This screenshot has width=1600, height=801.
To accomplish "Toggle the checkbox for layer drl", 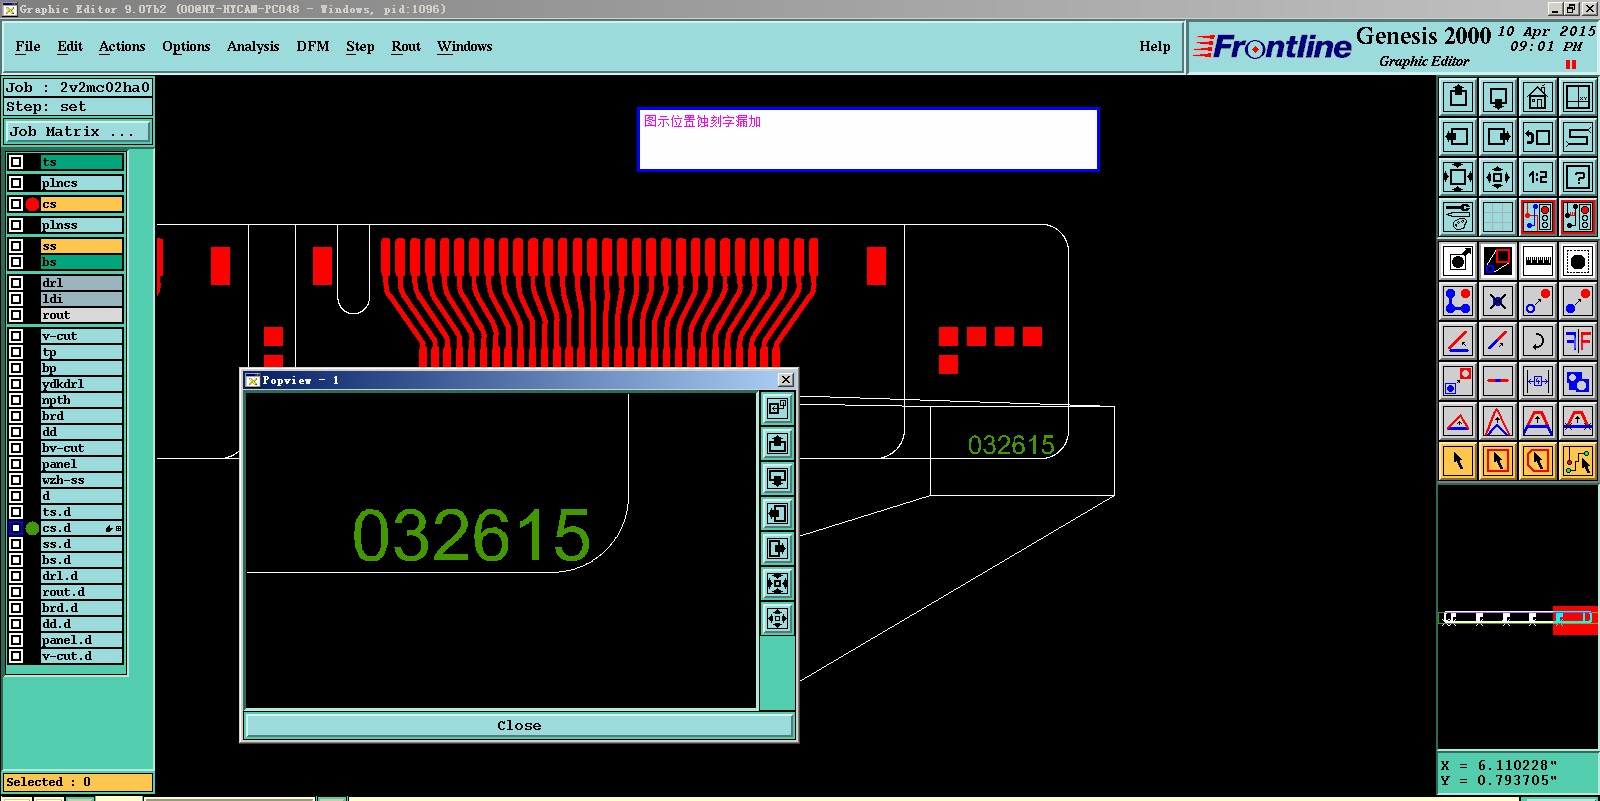I will pyautogui.click(x=16, y=283).
